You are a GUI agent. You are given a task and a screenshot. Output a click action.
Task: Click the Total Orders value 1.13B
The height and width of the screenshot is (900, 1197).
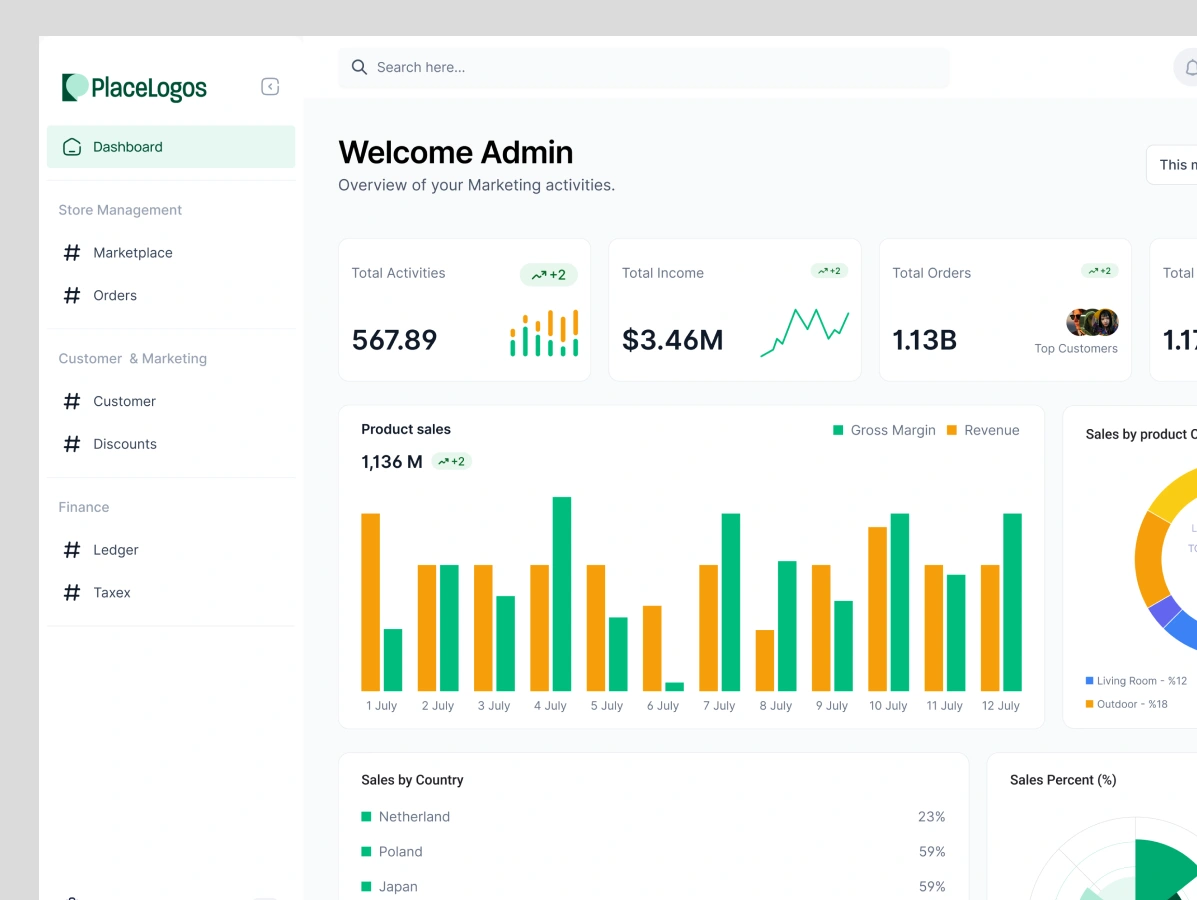(924, 340)
